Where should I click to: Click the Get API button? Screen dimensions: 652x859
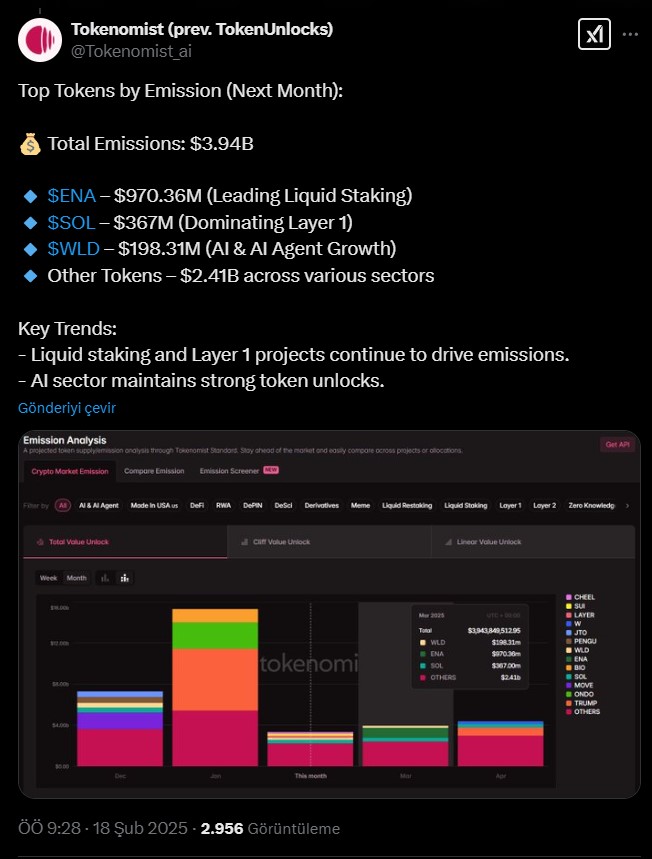click(617, 445)
